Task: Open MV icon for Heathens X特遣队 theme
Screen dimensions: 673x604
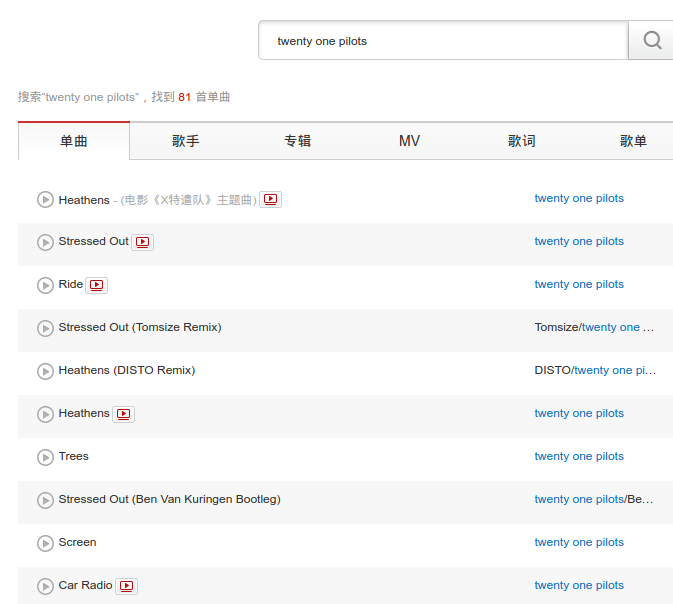Action: pyautogui.click(x=270, y=199)
